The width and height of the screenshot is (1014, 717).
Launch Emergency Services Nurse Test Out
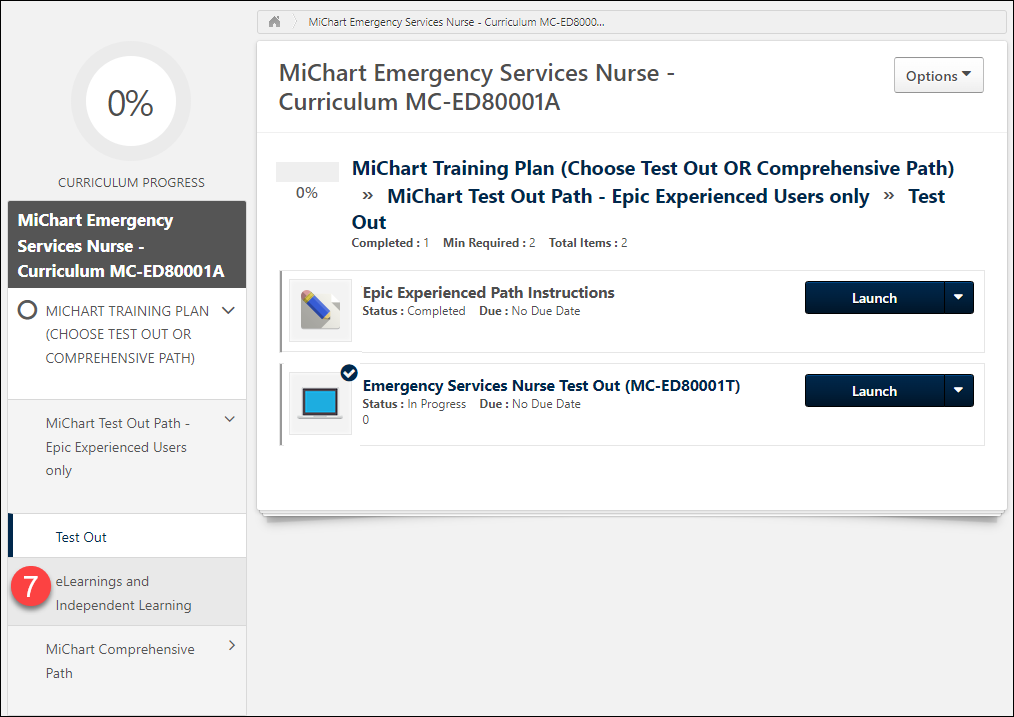[874, 391]
